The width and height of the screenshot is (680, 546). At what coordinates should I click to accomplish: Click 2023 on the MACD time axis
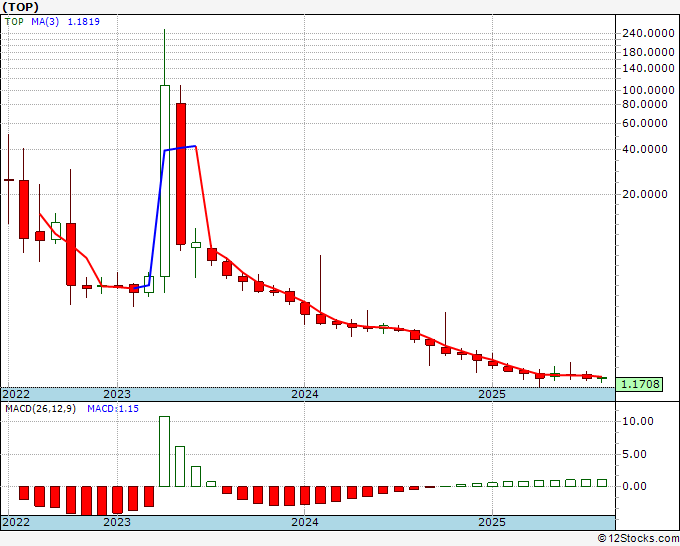[x=117, y=522]
